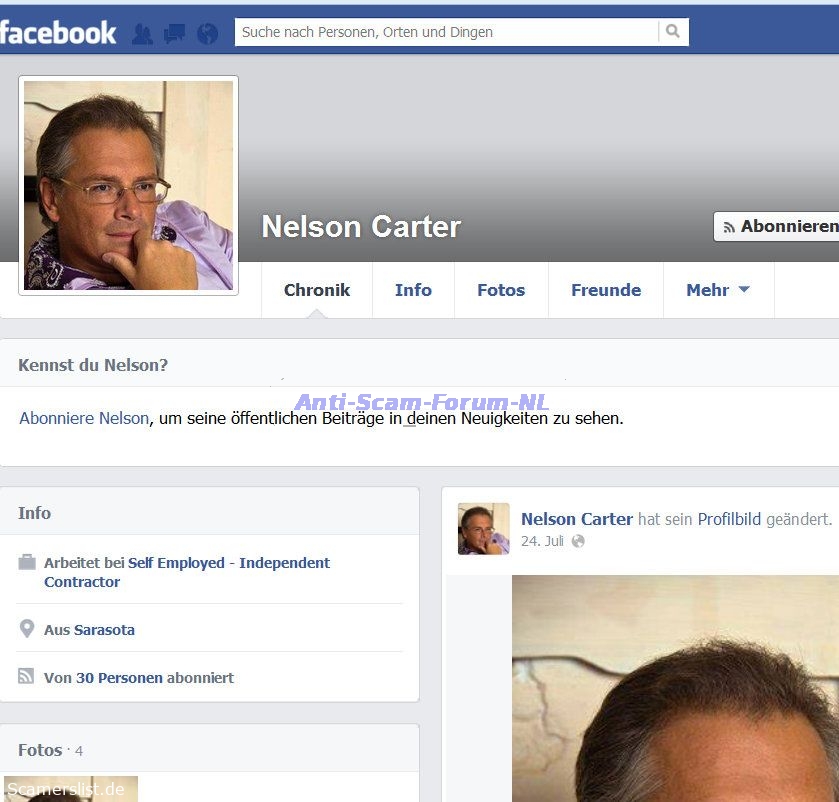Open the large profile picture thumbnail
839x802 pixels.
[x=128, y=185]
